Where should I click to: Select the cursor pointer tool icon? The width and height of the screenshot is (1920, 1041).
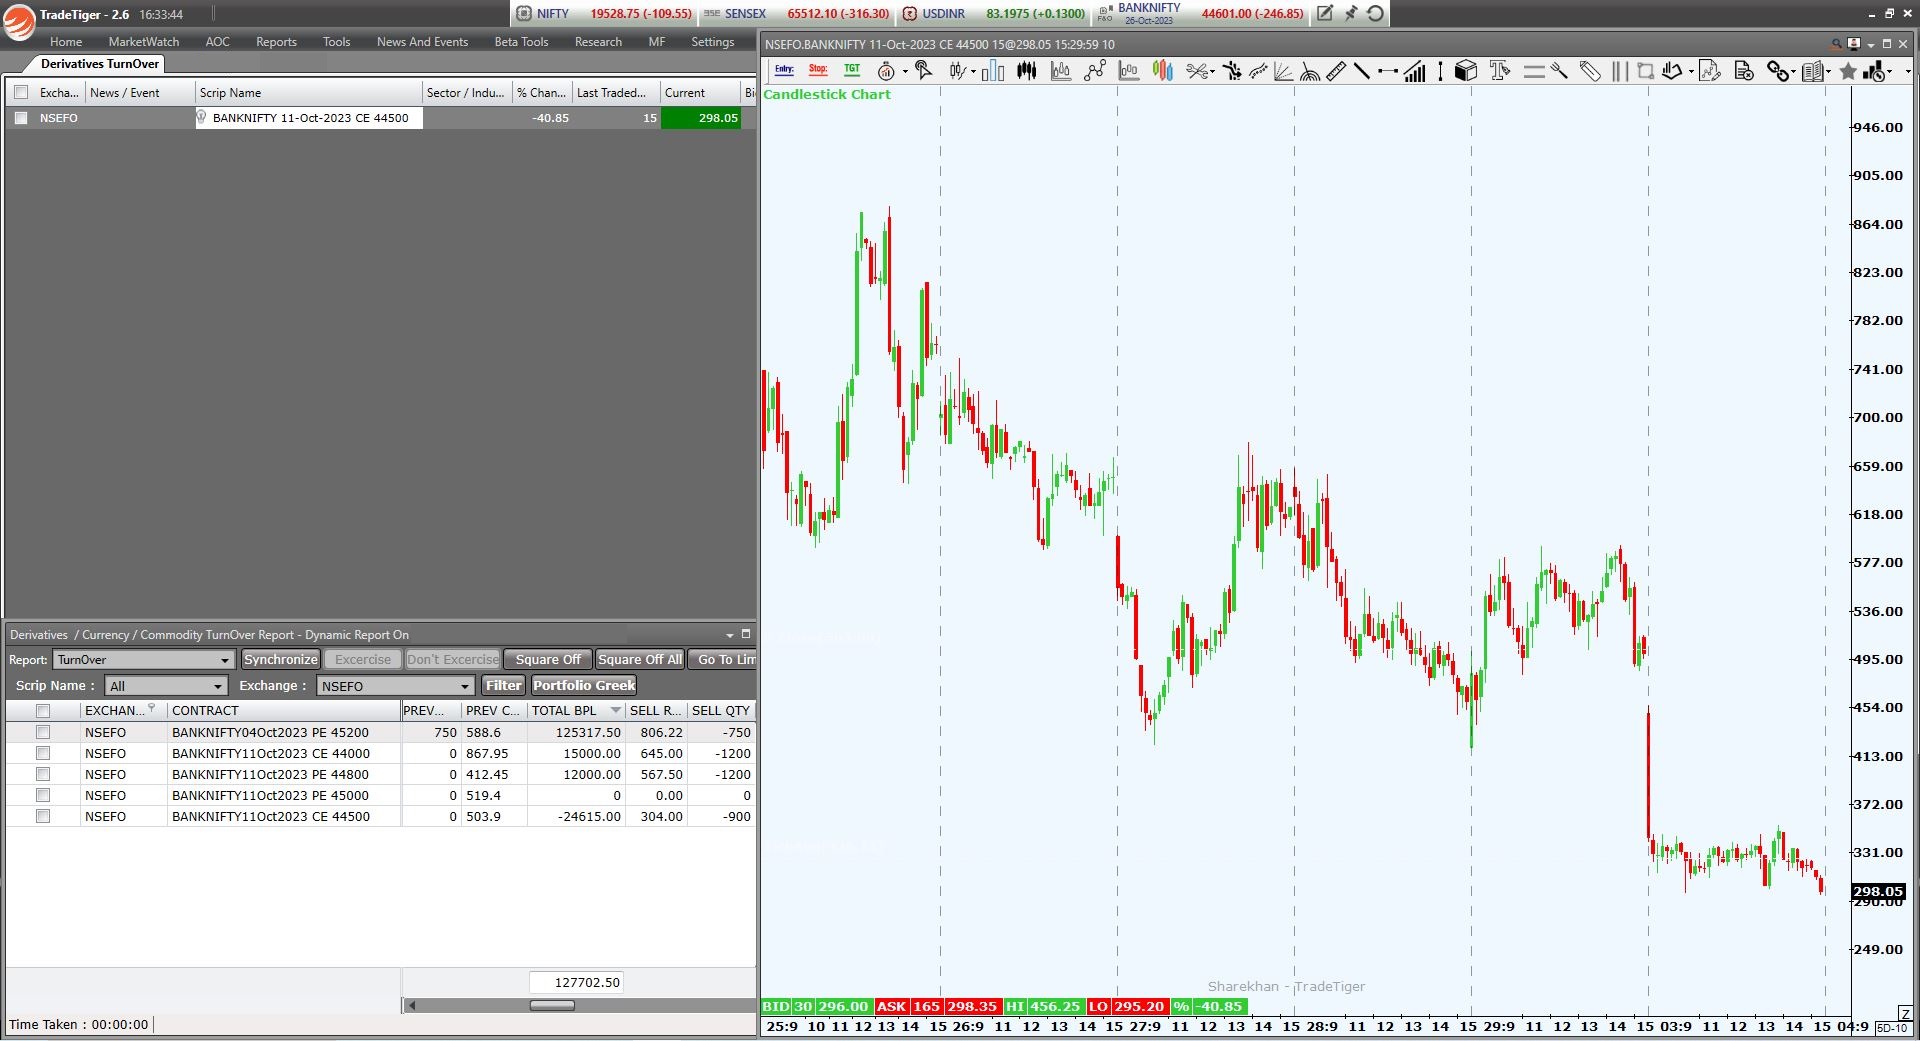click(x=924, y=70)
